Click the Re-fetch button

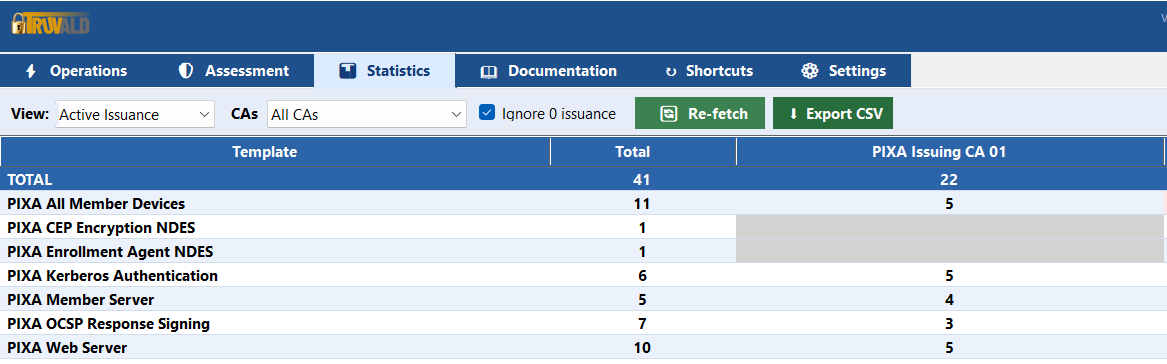point(700,114)
